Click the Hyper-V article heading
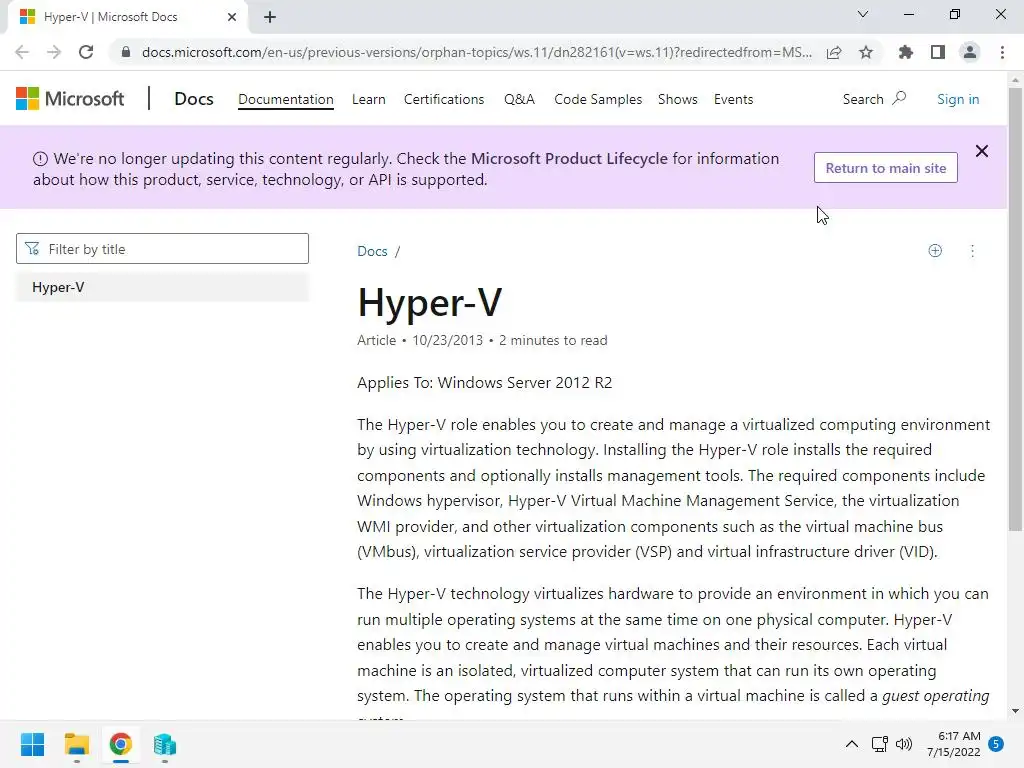1024x768 pixels. pos(430,302)
